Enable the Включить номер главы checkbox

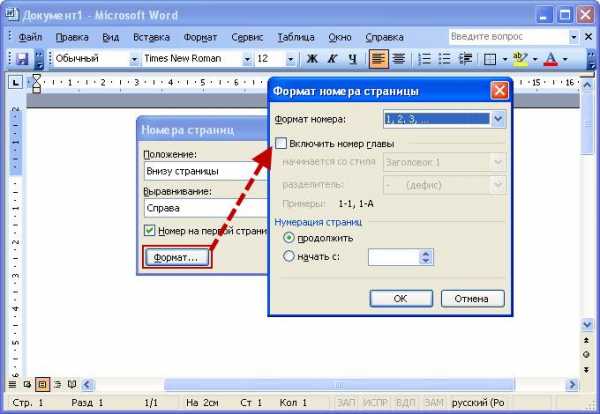[x=281, y=143]
